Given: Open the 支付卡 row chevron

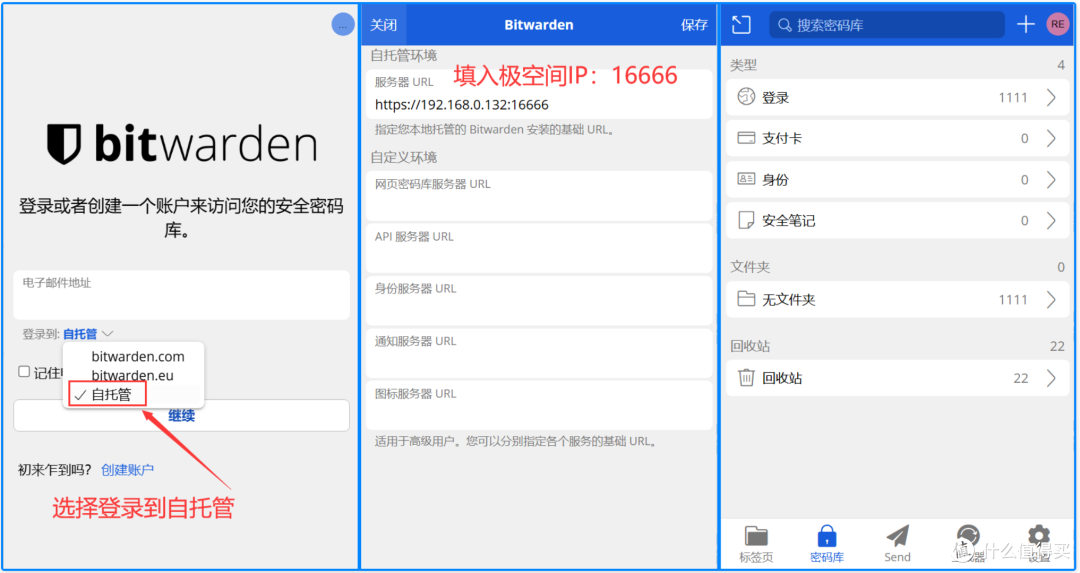Looking at the screenshot, I should click(x=1051, y=138).
